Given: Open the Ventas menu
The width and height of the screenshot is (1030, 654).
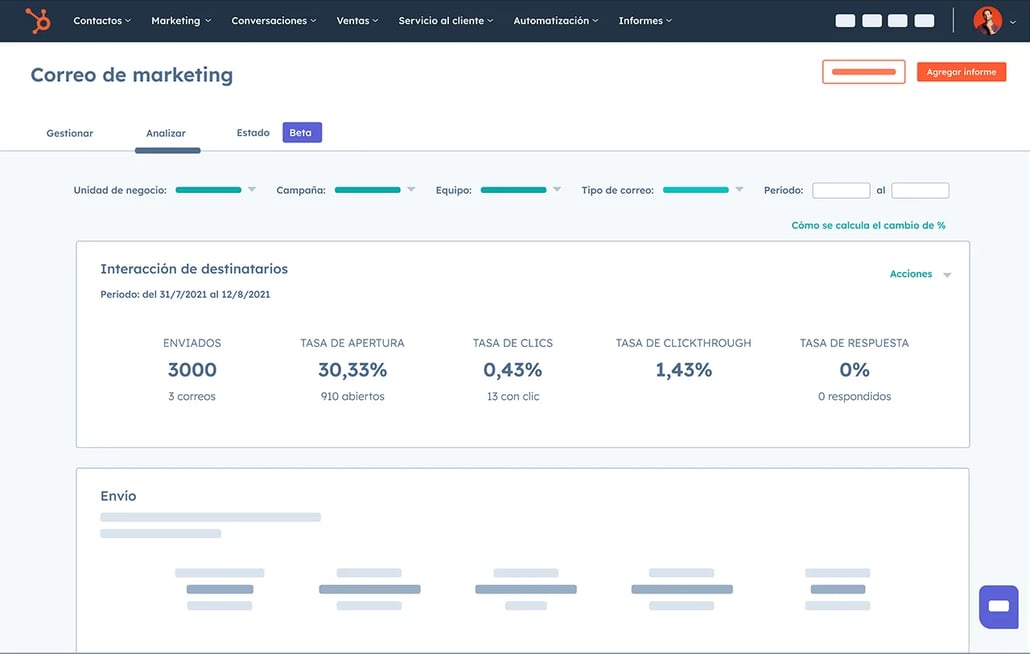Looking at the screenshot, I should click(357, 20).
